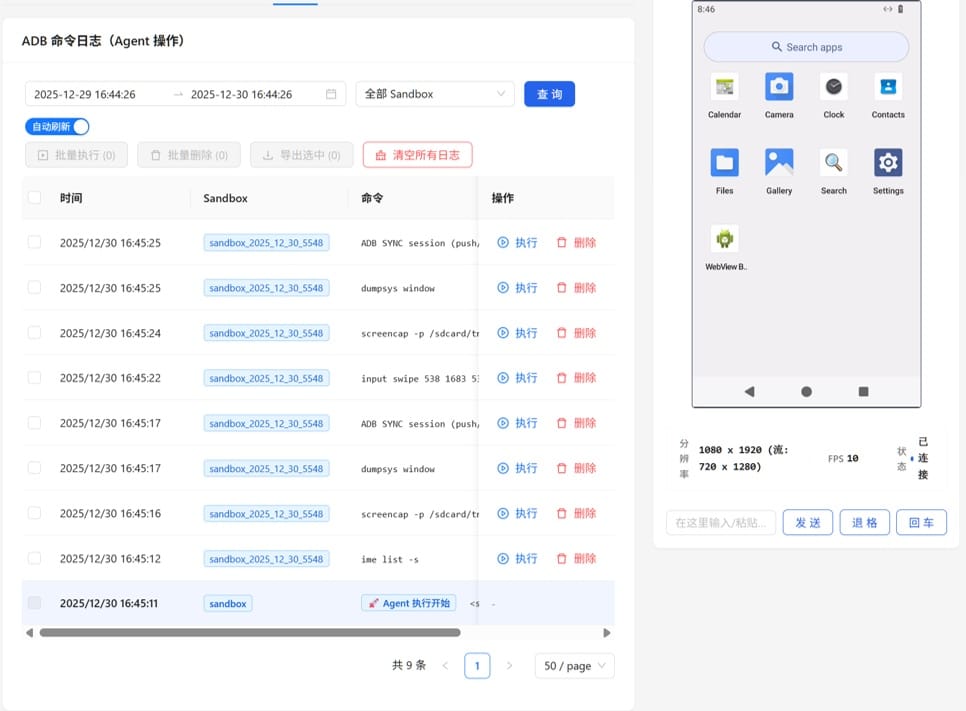
Task: Open the 全部 Sandbox filter dropdown
Action: [434, 93]
